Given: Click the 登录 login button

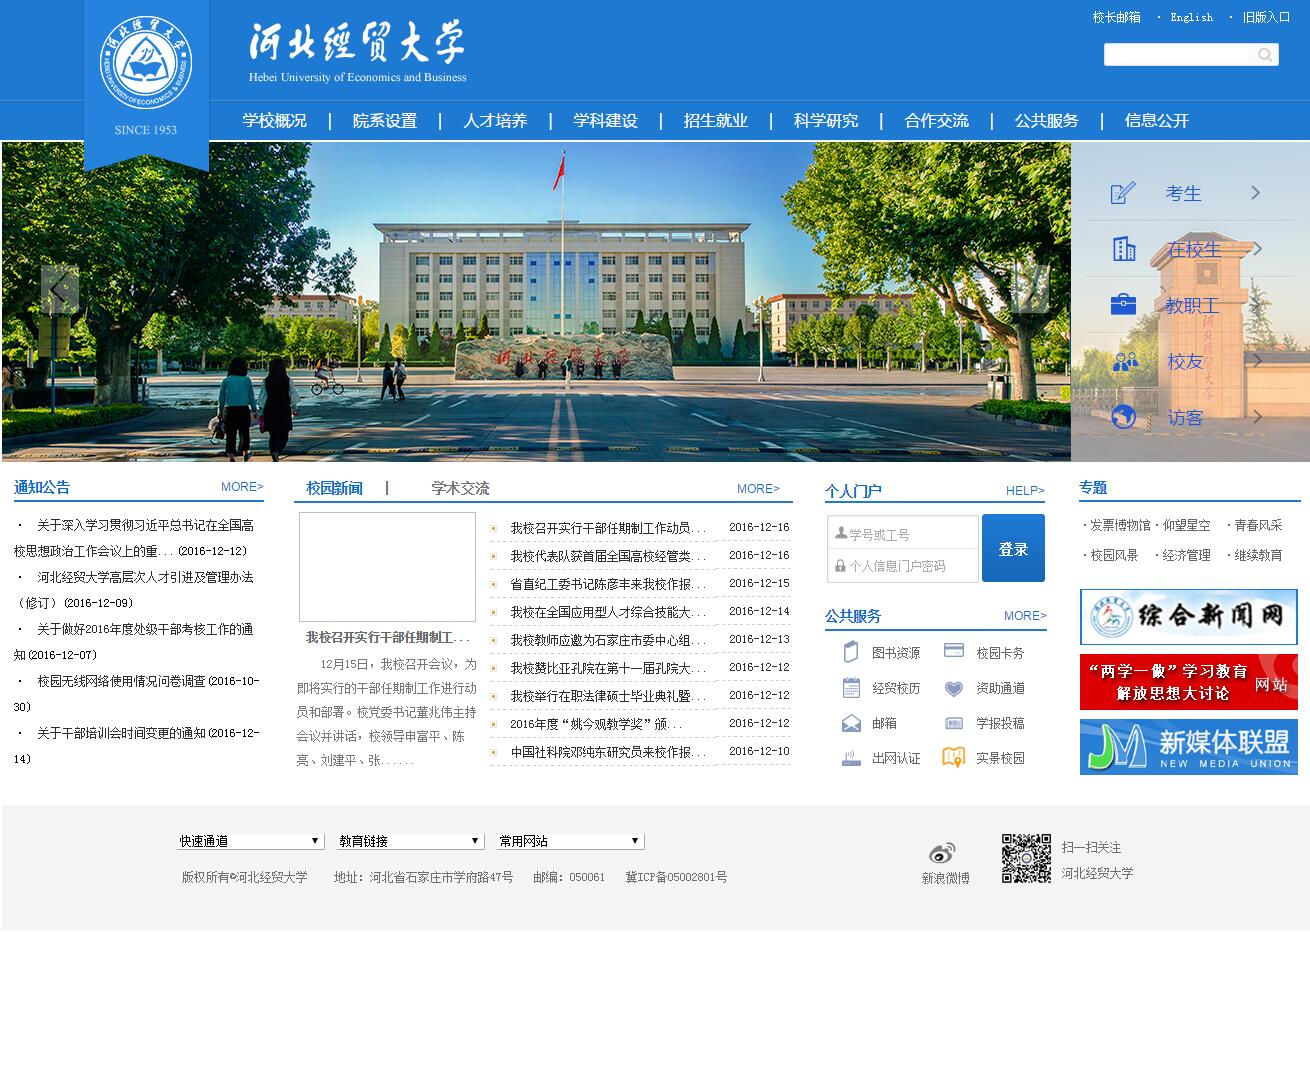Looking at the screenshot, I should [x=1013, y=548].
